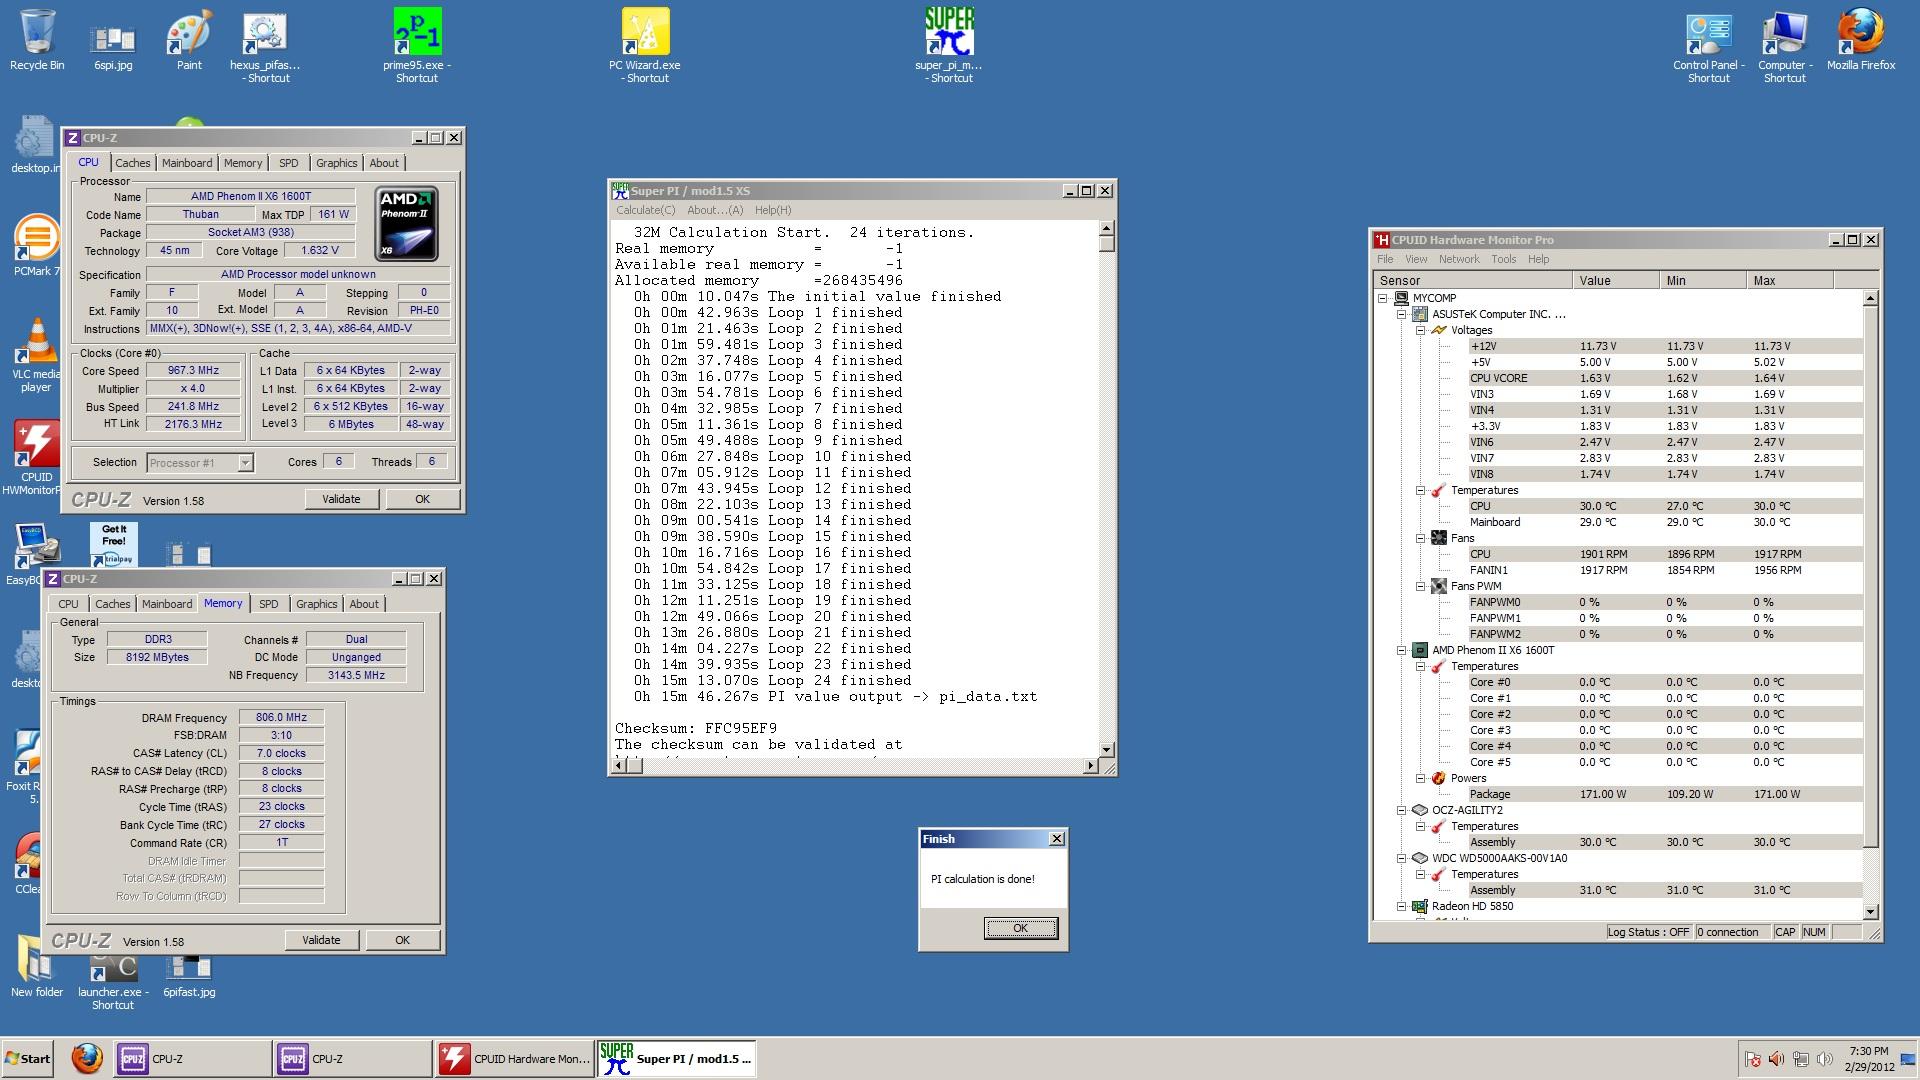This screenshot has height=1080, width=1920.
Task: Launch the super_pi_mod shortcut icon
Action: coord(949,45)
